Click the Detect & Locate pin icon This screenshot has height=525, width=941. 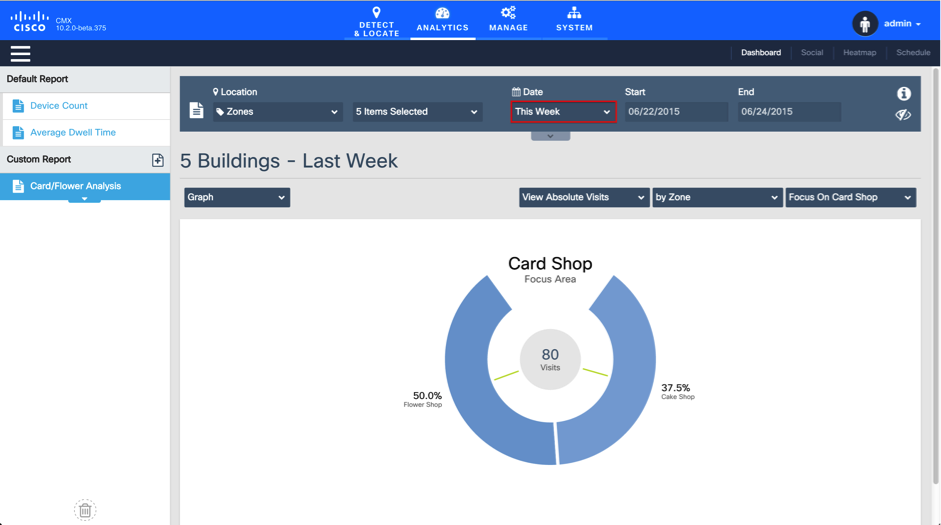[376, 13]
